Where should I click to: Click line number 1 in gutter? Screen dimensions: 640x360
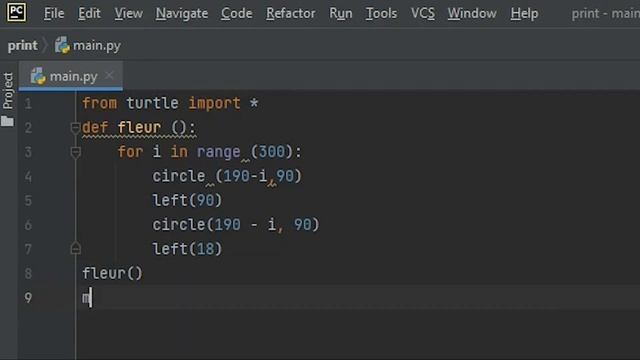[x=28, y=104]
